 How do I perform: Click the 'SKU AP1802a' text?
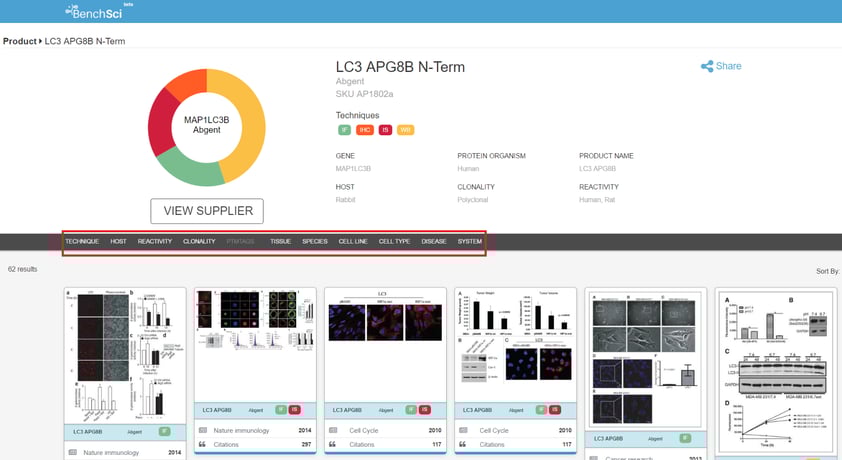(x=364, y=94)
